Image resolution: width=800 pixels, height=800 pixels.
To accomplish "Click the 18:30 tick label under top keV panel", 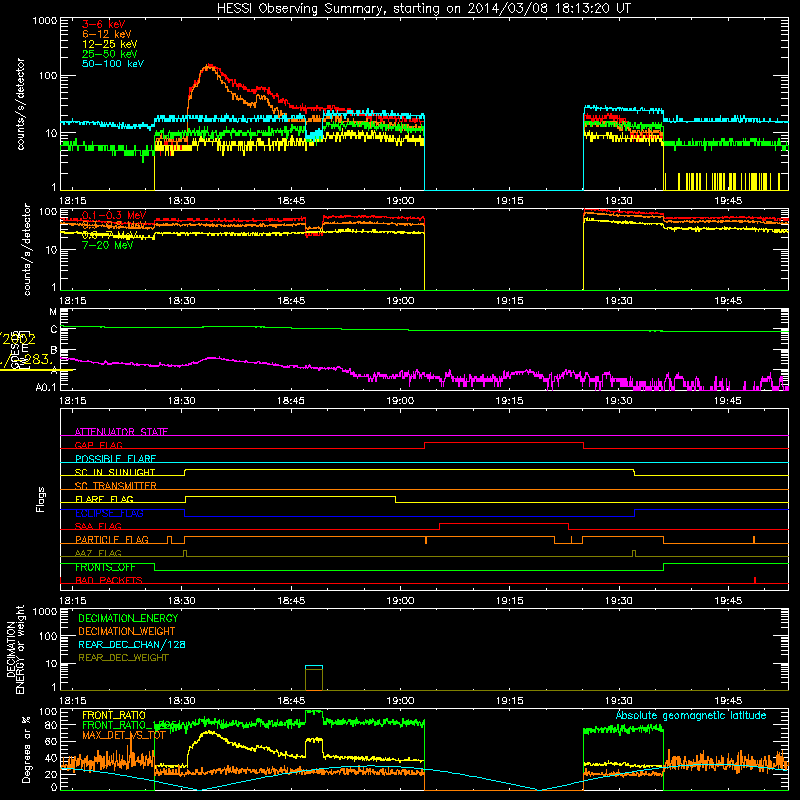I will tap(182, 201).
